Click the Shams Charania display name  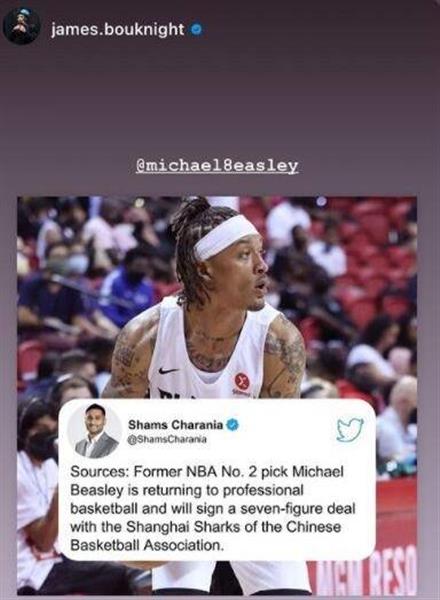[x=176, y=425]
